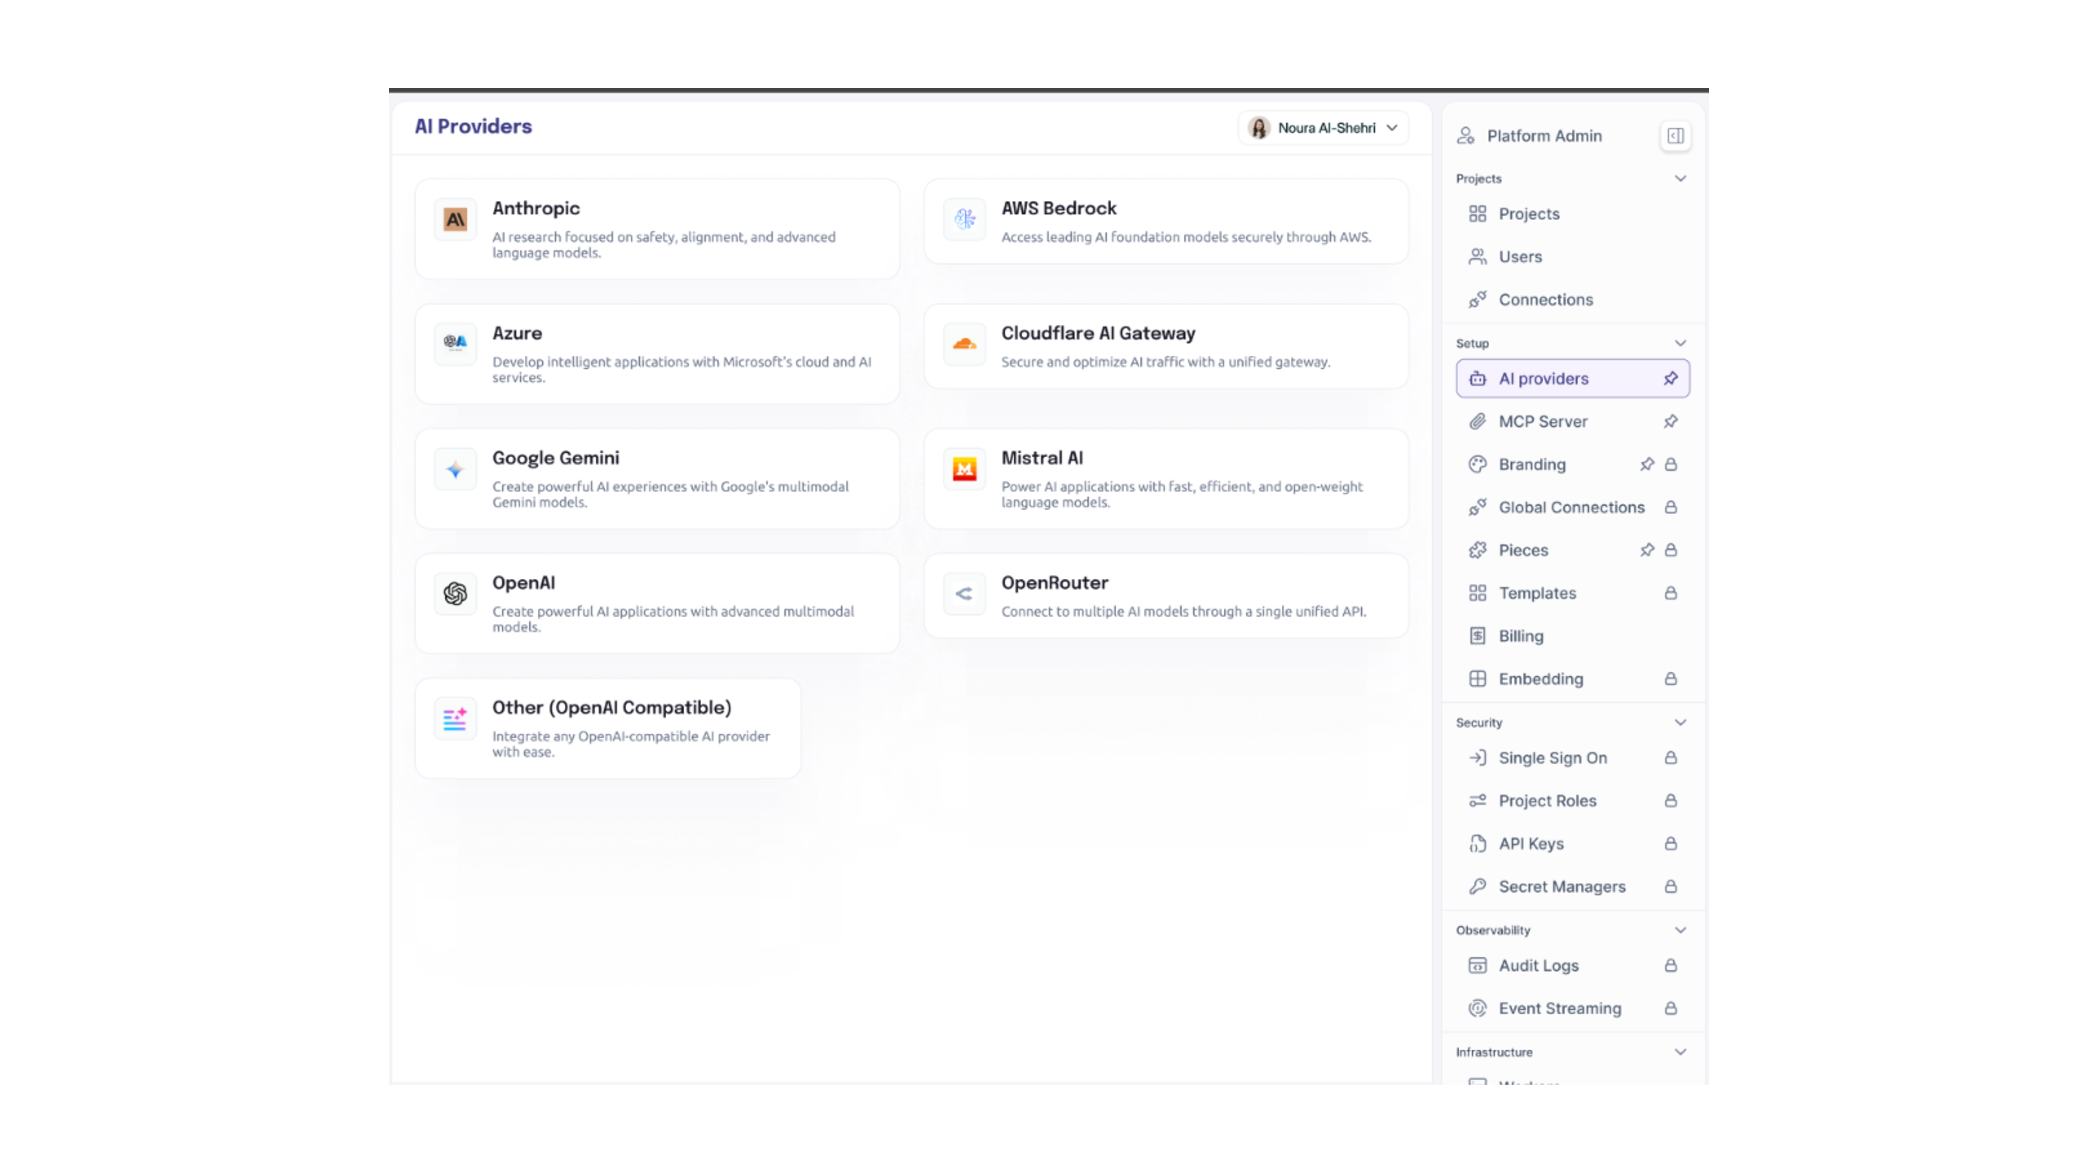
Task: Toggle the pin icon for Branding
Action: [x=1646, y=465]
